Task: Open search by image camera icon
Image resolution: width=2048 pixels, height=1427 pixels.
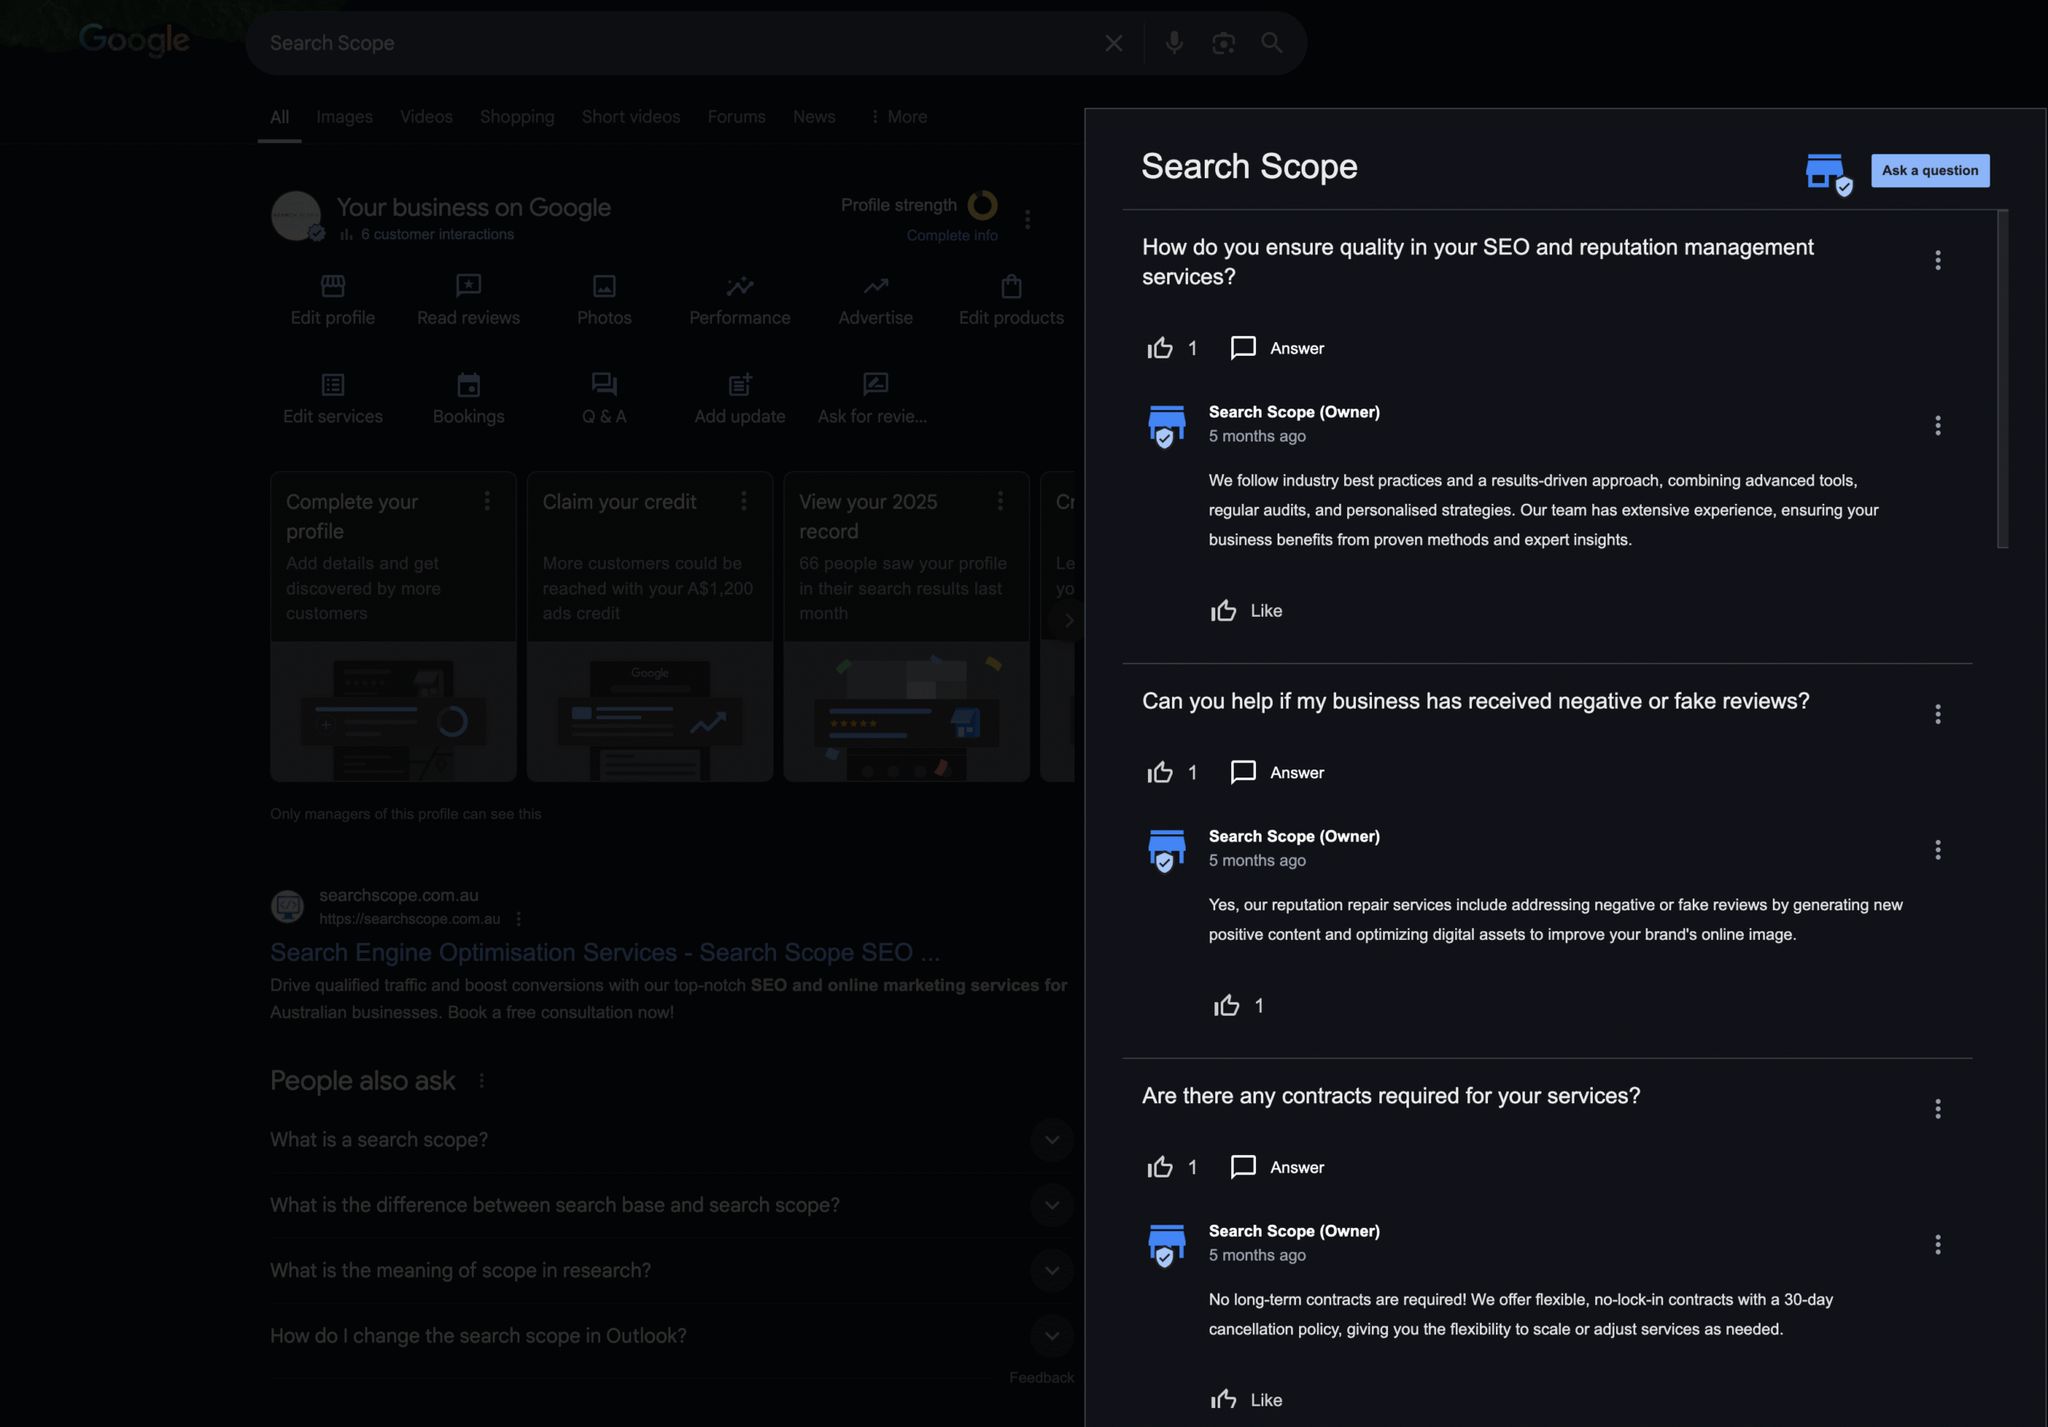Action: [1223, 43]
